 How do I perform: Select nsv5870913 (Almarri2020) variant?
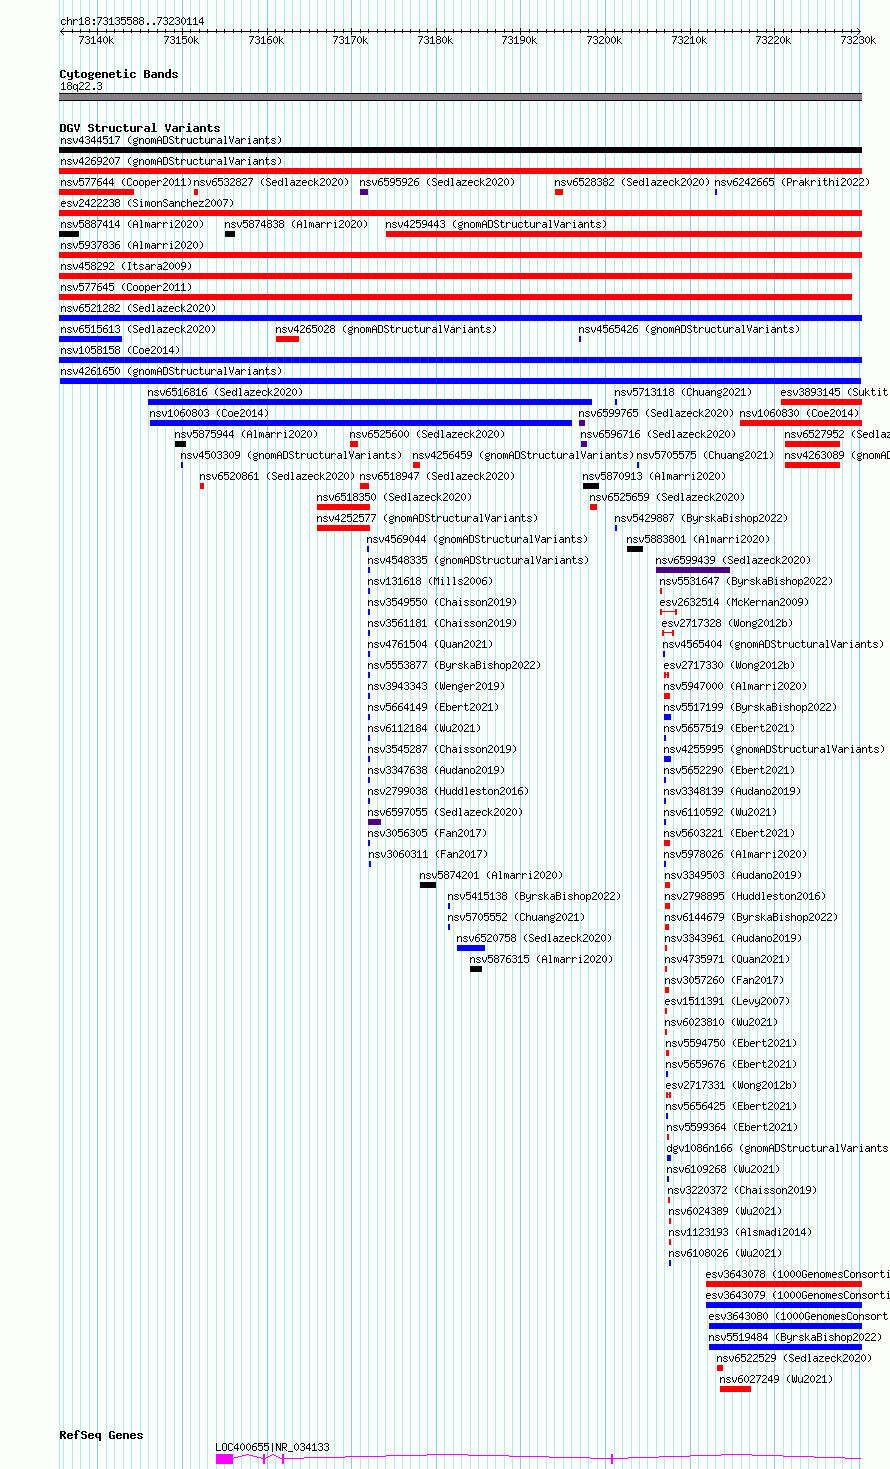tap(655, 477)
